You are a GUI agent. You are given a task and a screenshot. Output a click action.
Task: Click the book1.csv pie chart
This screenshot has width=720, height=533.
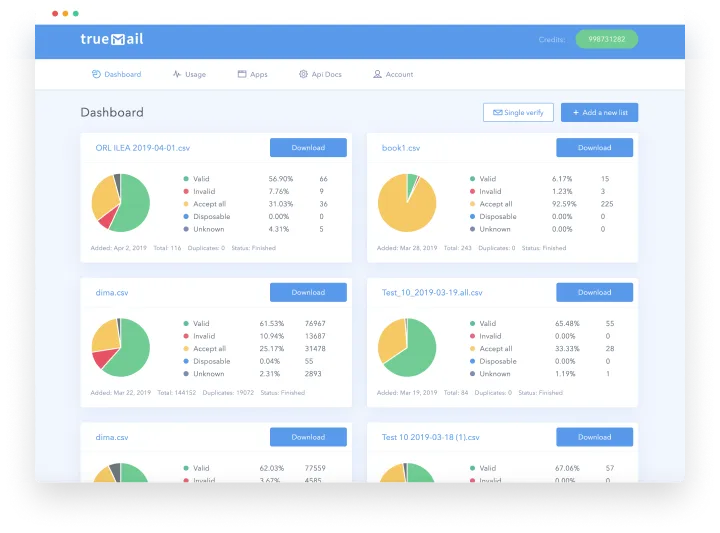click(407, 202)
